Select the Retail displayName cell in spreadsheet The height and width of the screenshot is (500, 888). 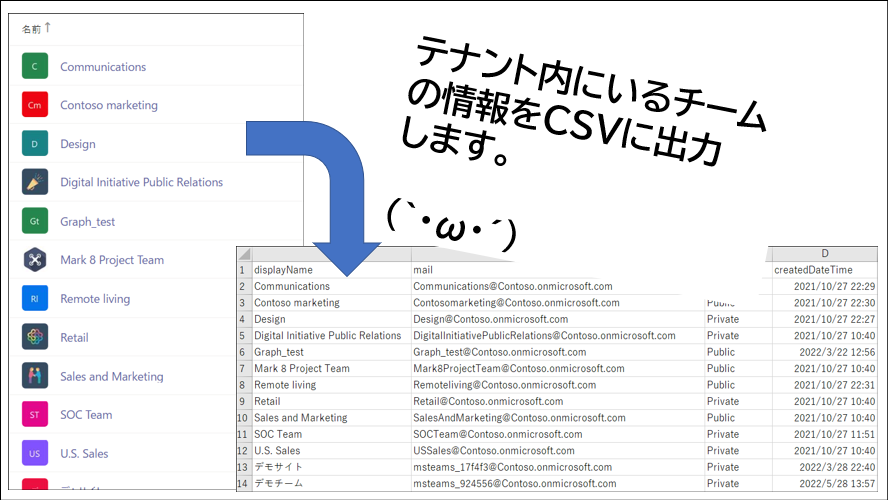click(331, 401)
